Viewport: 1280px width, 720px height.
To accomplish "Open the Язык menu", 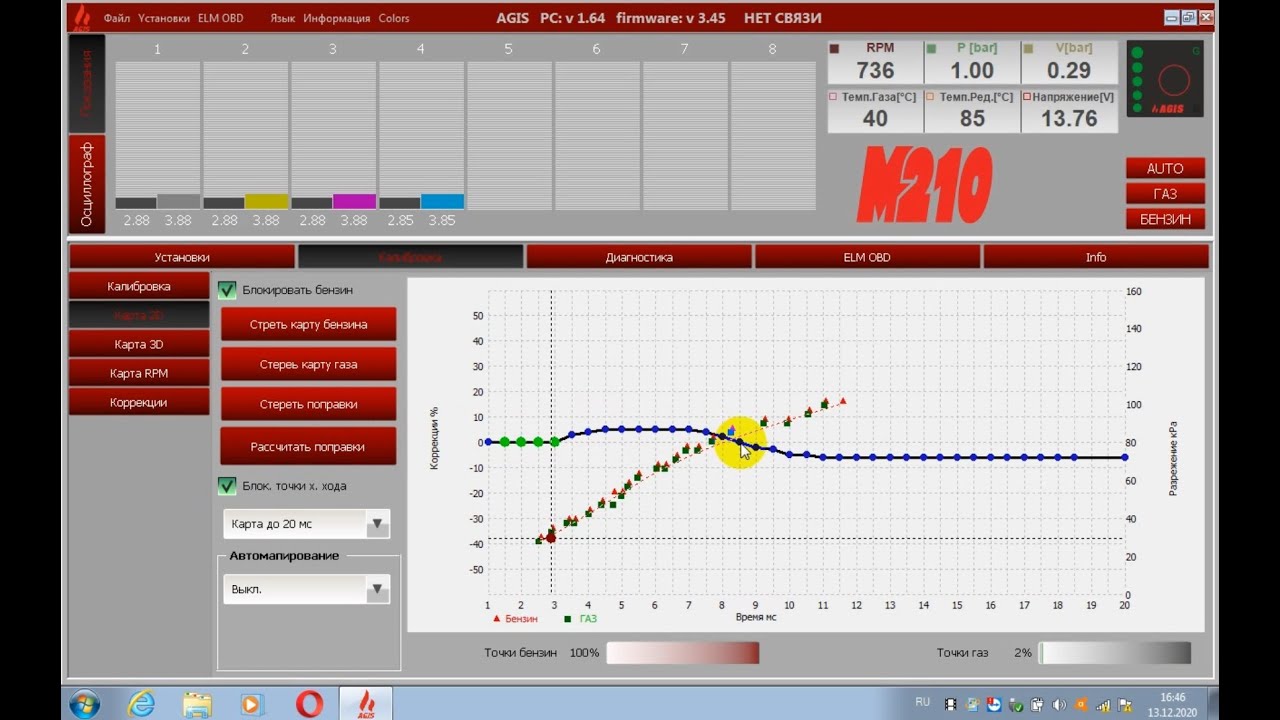I will tap(283, 18).
